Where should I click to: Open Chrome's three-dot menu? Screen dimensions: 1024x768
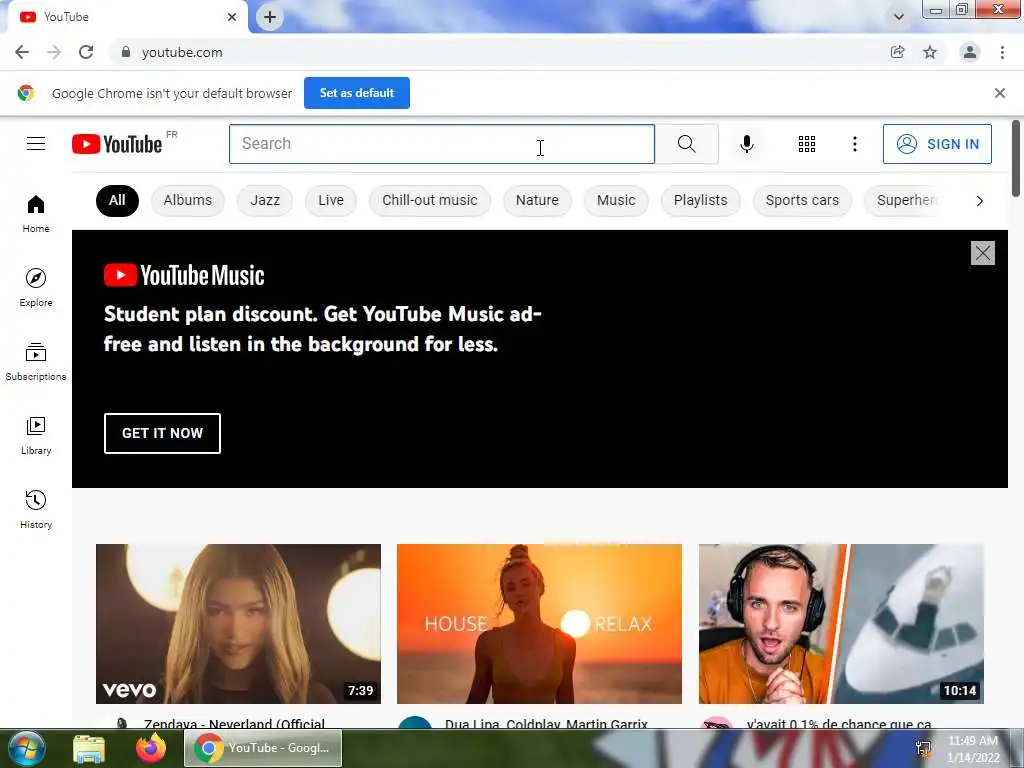pyautogui.click(x=1002, y=52)
